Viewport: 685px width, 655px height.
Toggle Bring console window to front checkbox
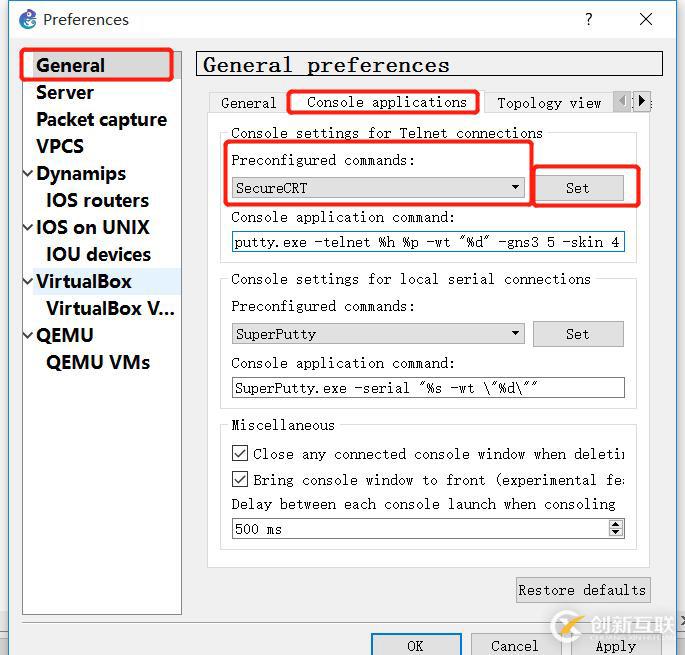[240, 479]
